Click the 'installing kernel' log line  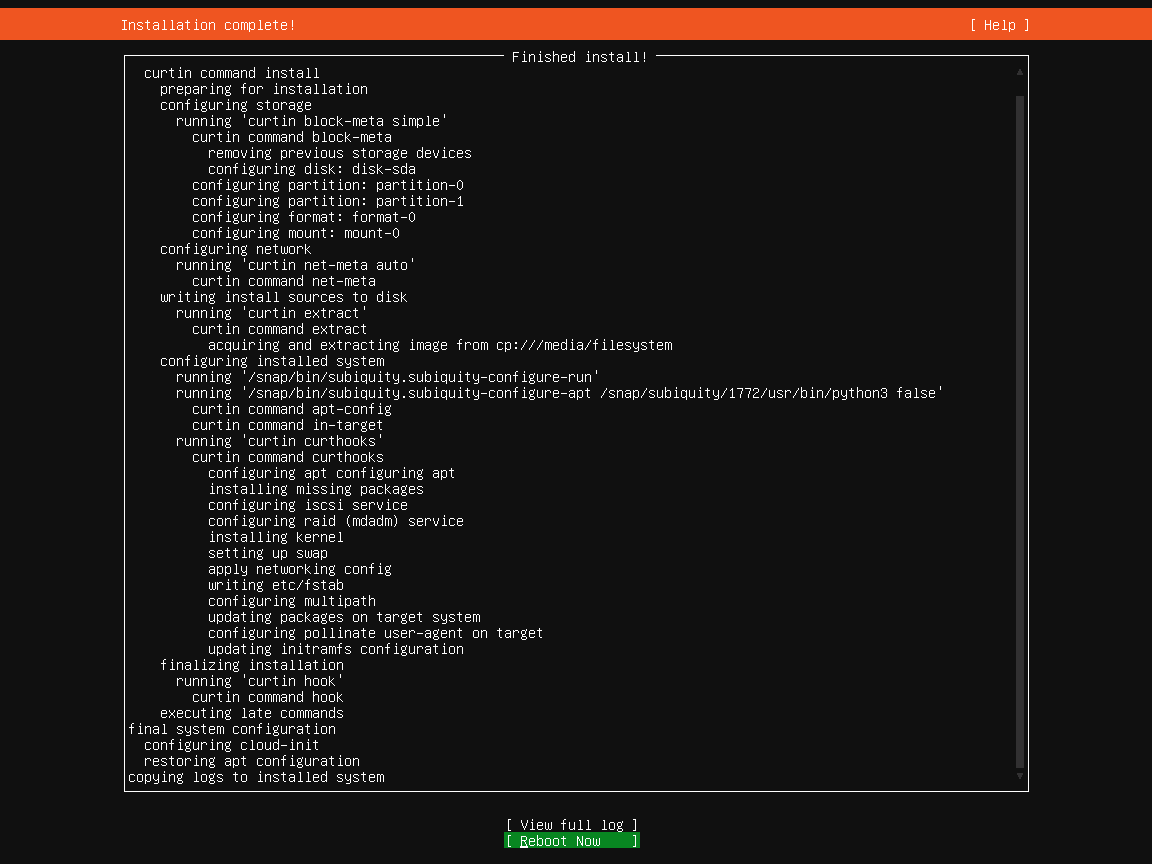pyautogui.click(x=276, y=537)
